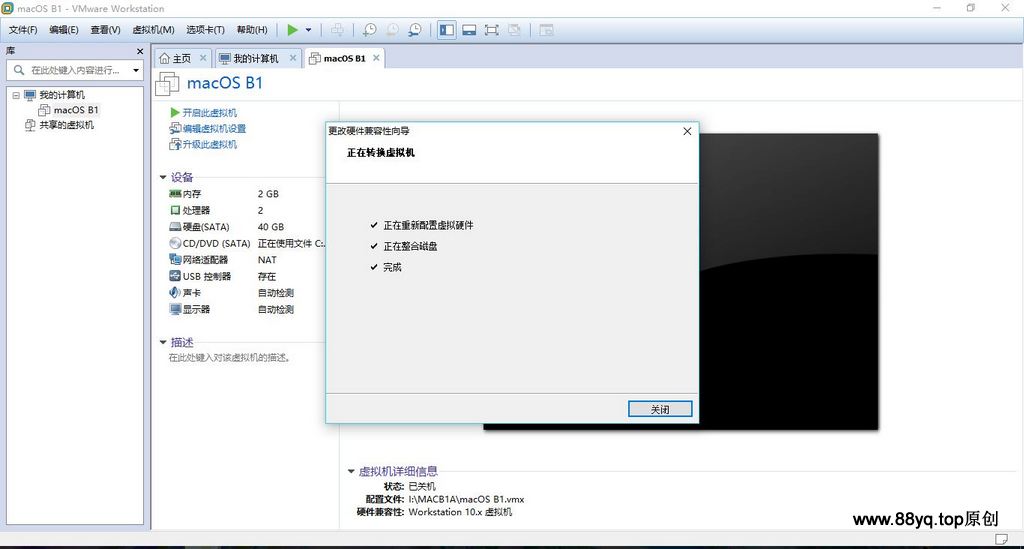Open the dropdown arrow beside the play button
The width and height of the screenshot is (1024, 549).
coord(308,30)
